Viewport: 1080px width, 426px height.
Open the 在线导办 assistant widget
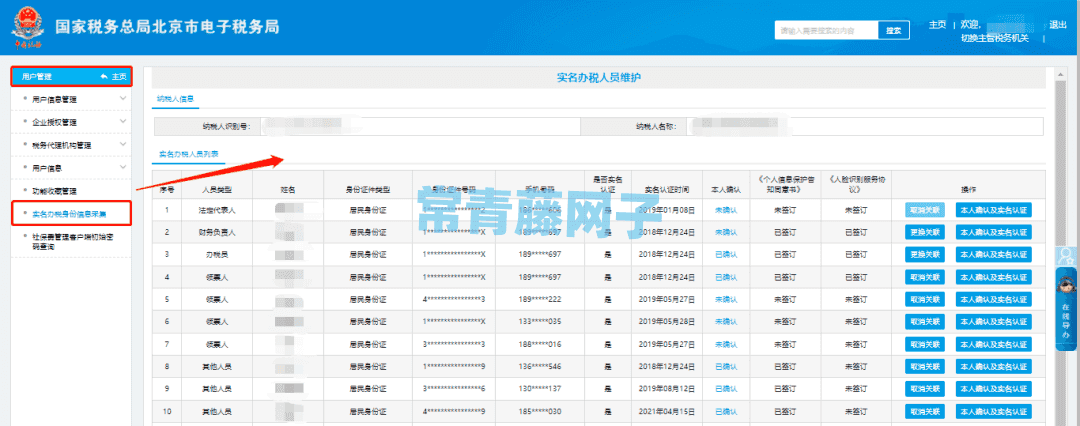coord(1066,309)
